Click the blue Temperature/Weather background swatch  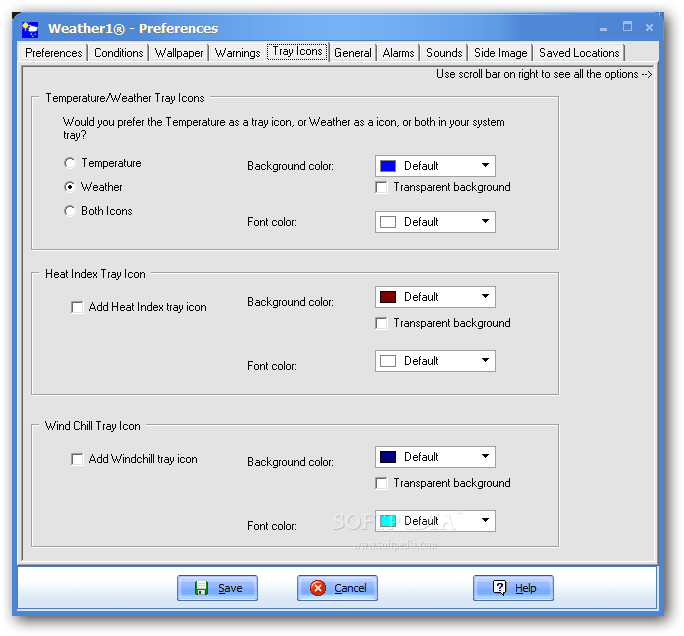point(388,166)
